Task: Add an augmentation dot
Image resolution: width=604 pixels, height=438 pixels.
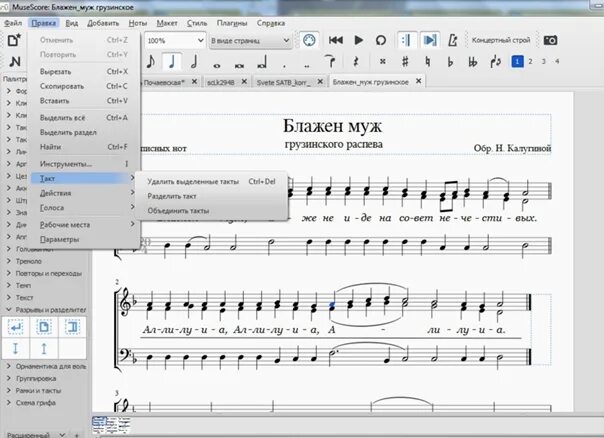Action: pos(284,66)
